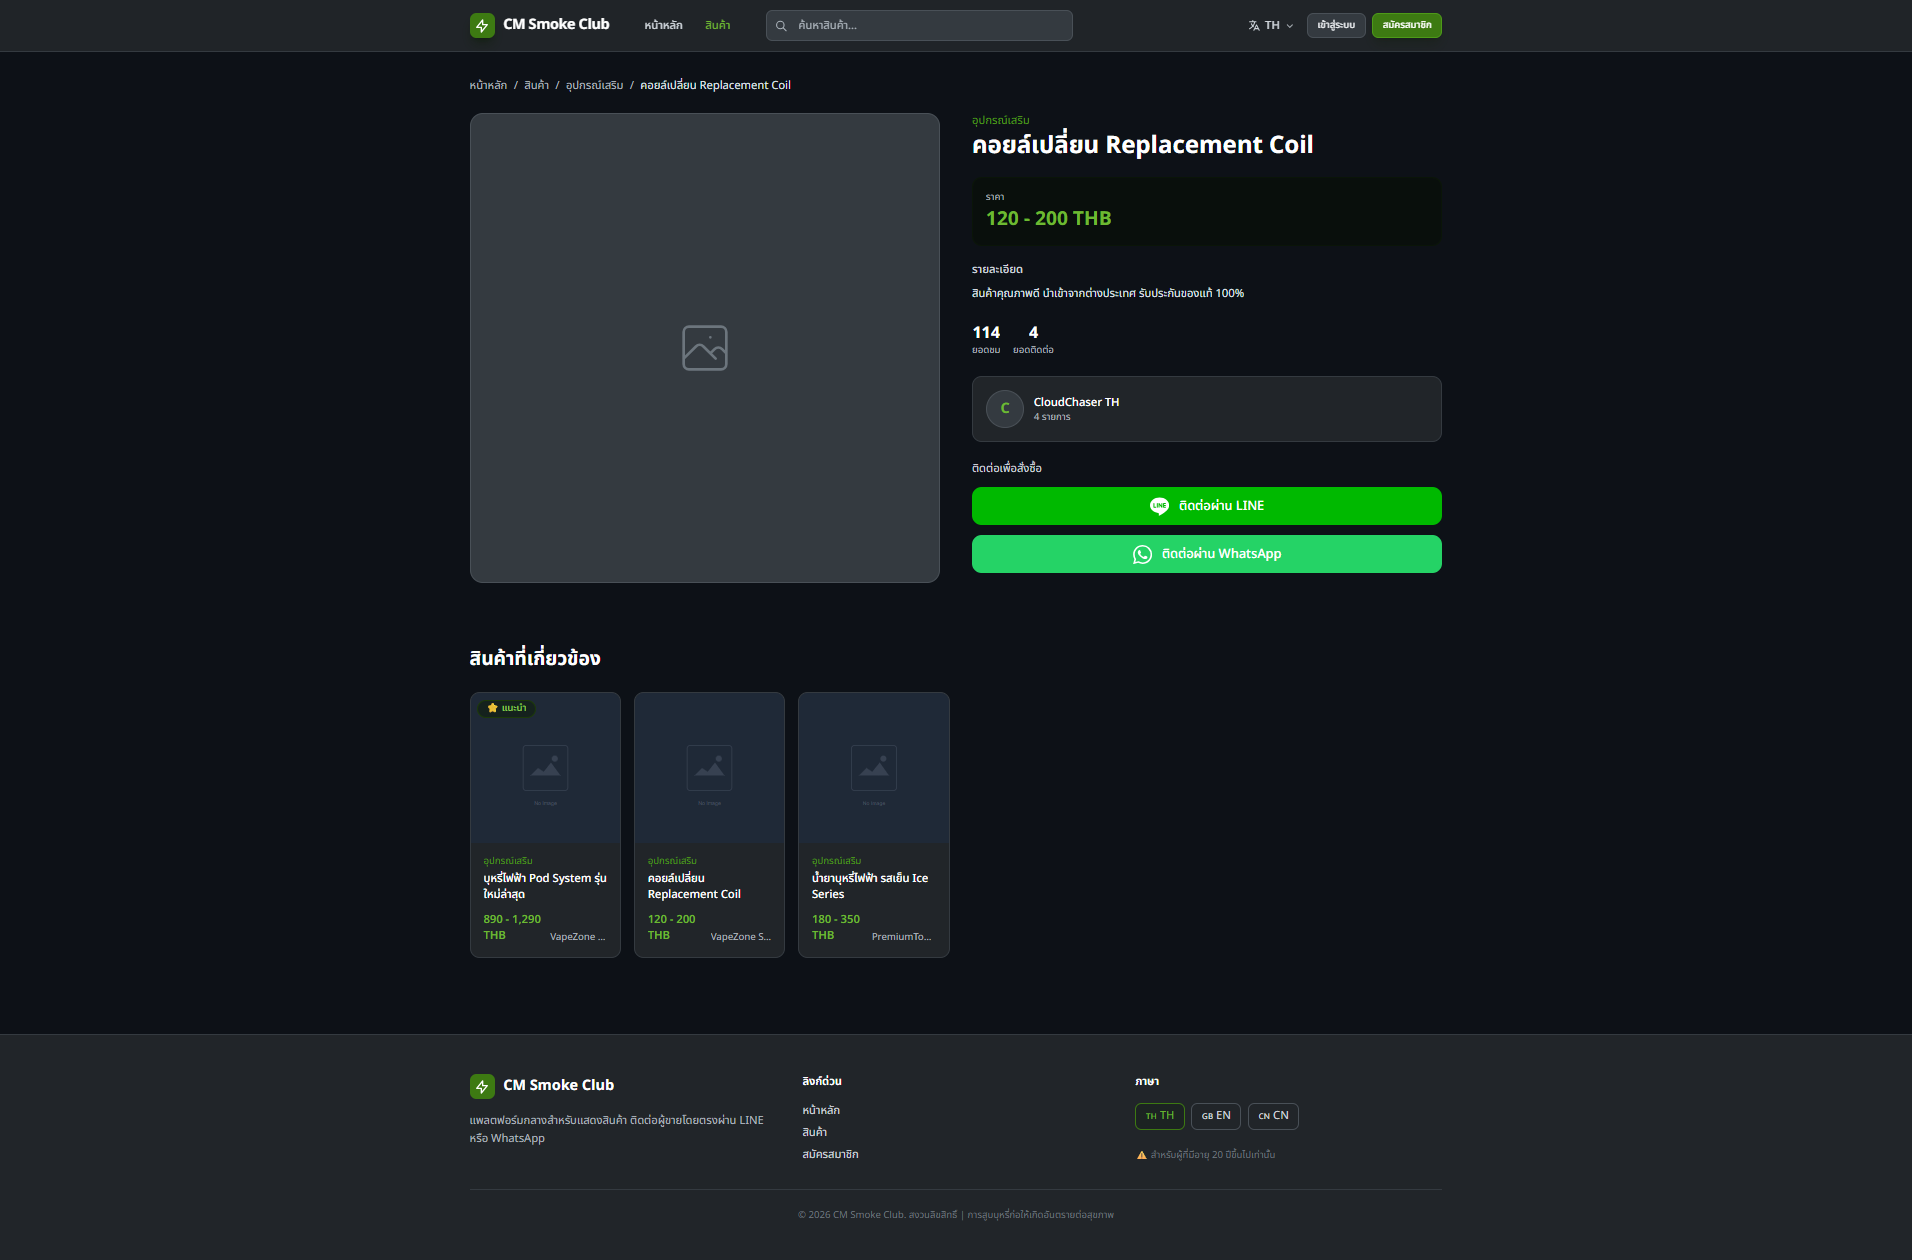This screenshot has height=1260, width=1912.
Task: Click the สมัครสมาชิก register button in header
Action: 1406,26
